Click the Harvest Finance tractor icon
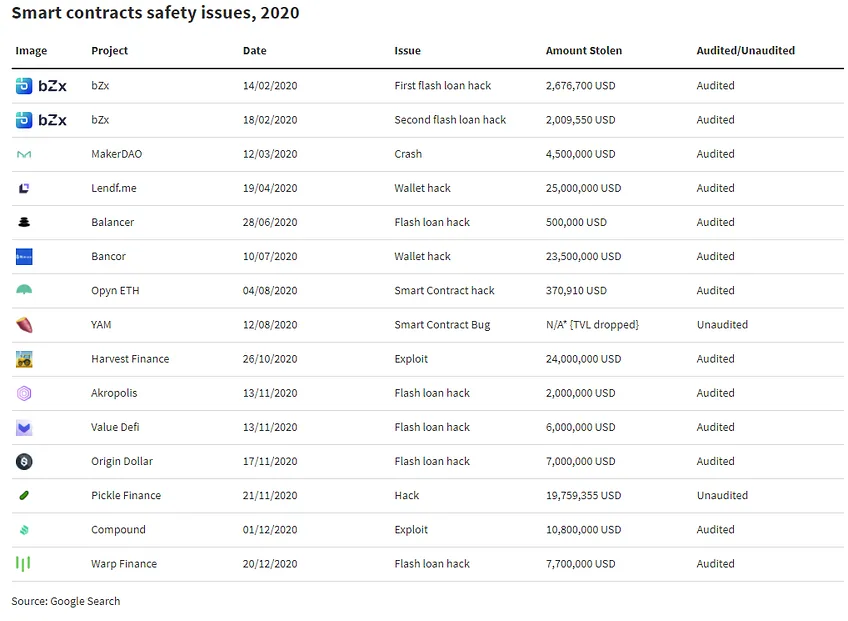This screenshot has width=848, height=621. 24,359
